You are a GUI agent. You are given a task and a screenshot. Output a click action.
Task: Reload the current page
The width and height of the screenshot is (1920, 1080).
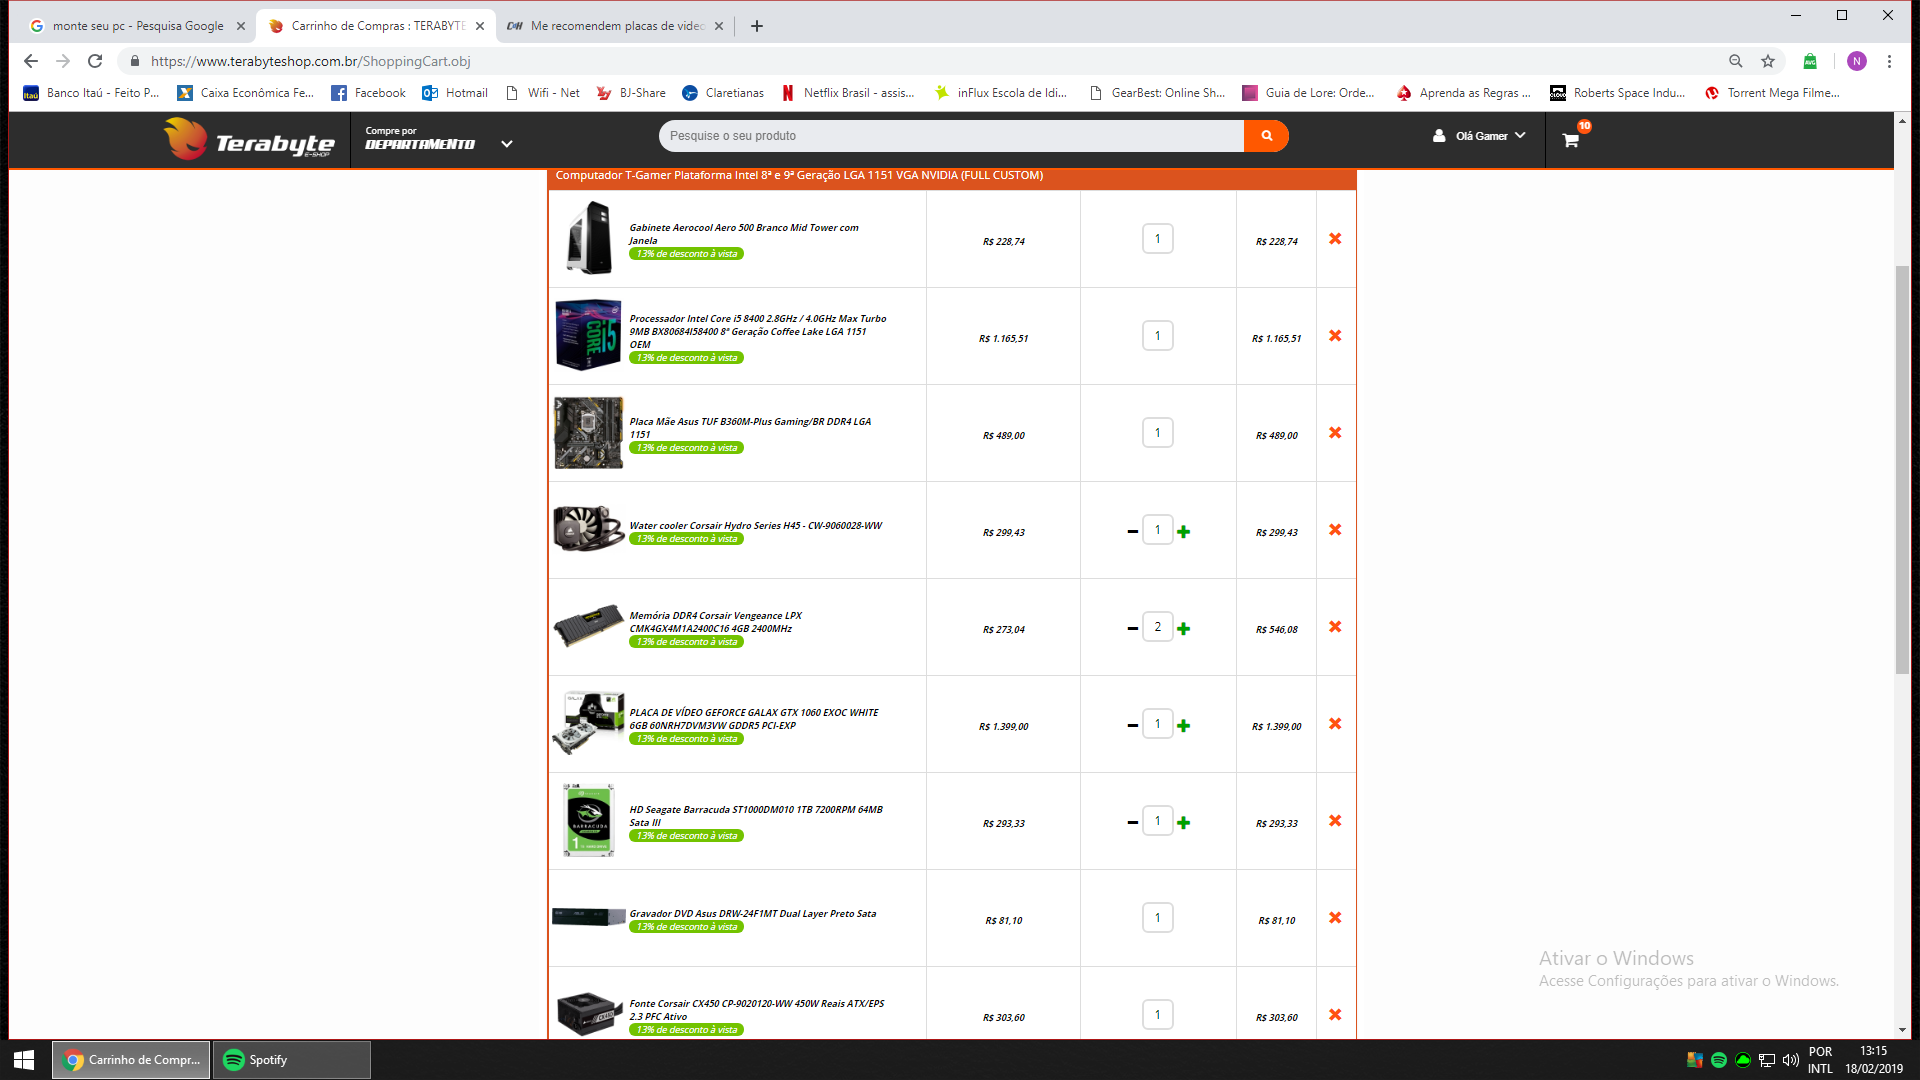pyautogui.click(x=95, y=61)
